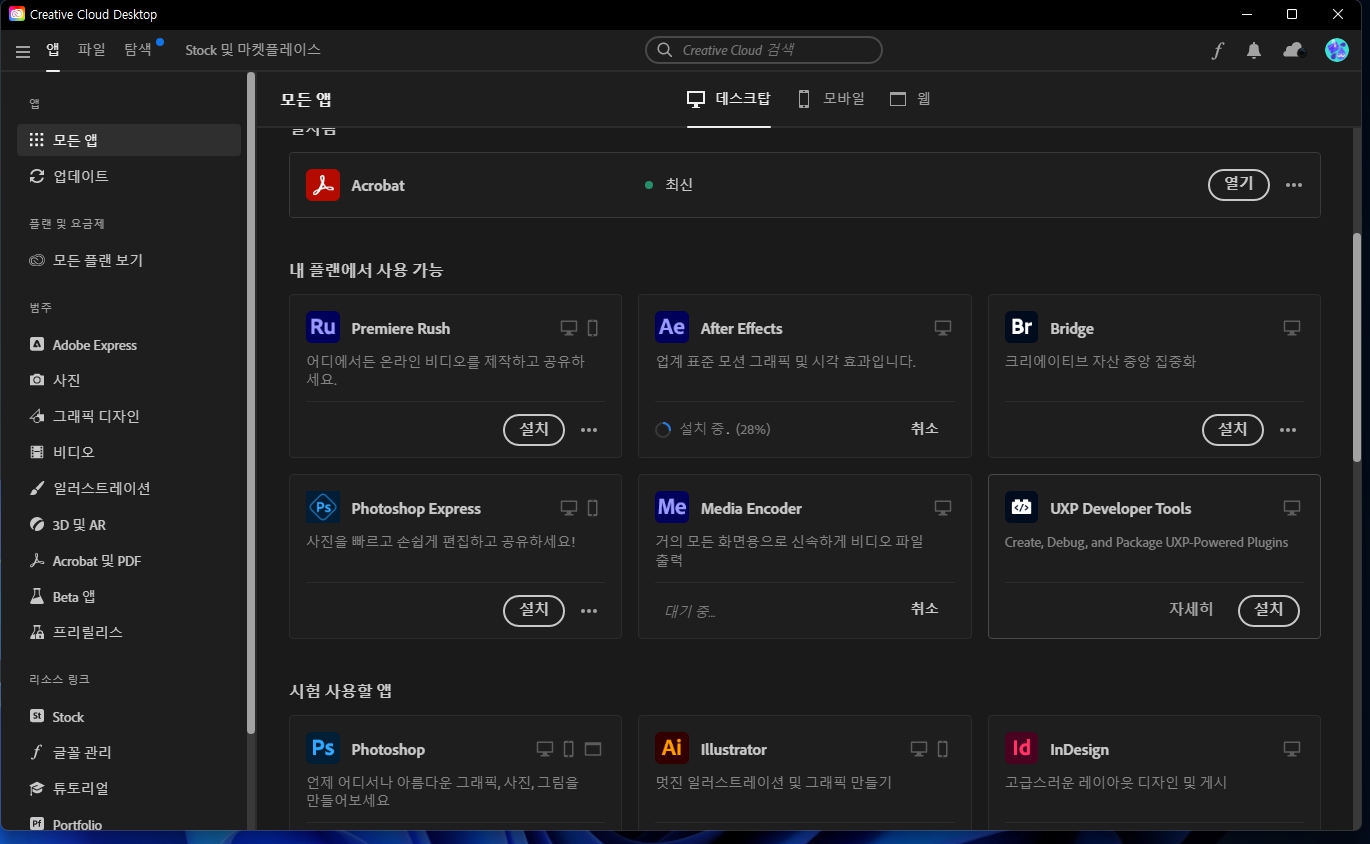Select the 웹 platform tab
This screenshot has height=844, width=1370.
coord(910,99)
